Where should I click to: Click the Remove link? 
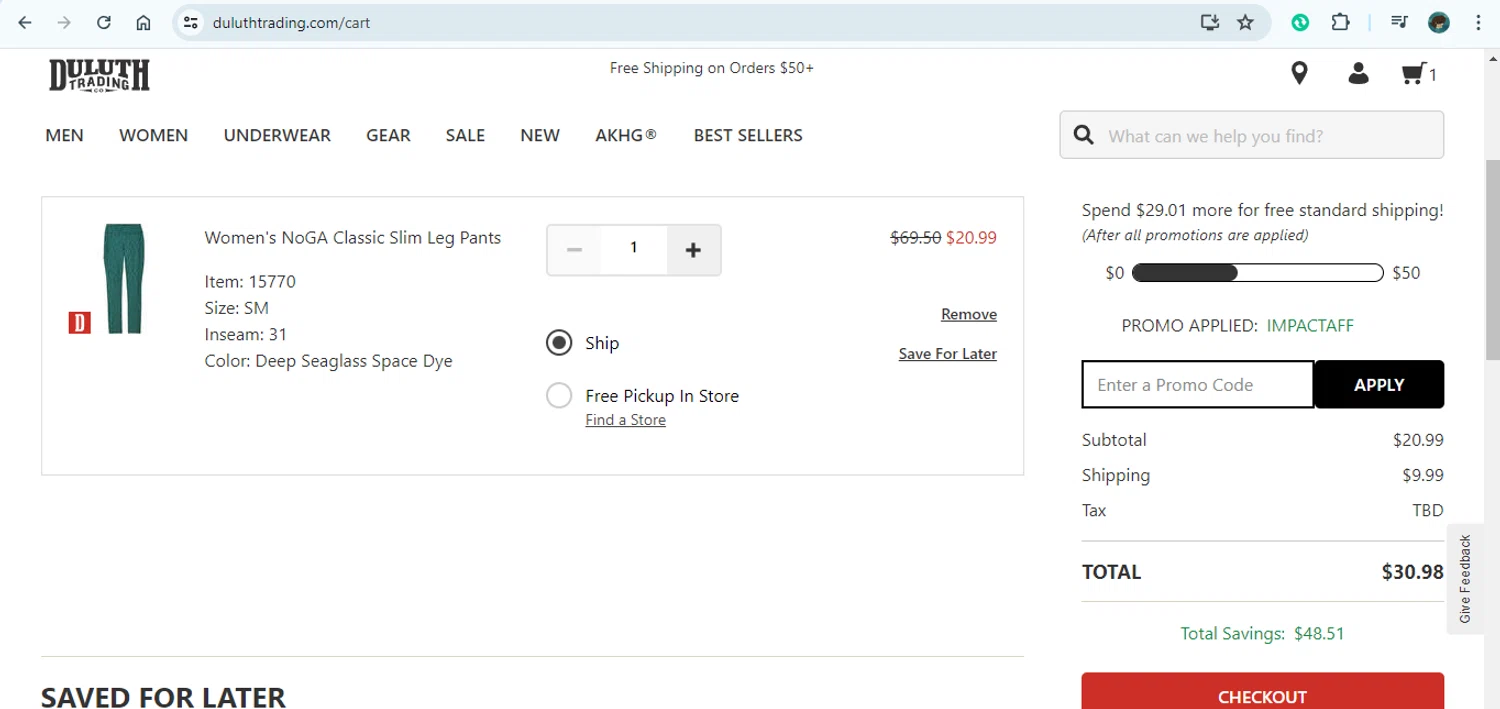pyautogui.click(x=969, y=314)
